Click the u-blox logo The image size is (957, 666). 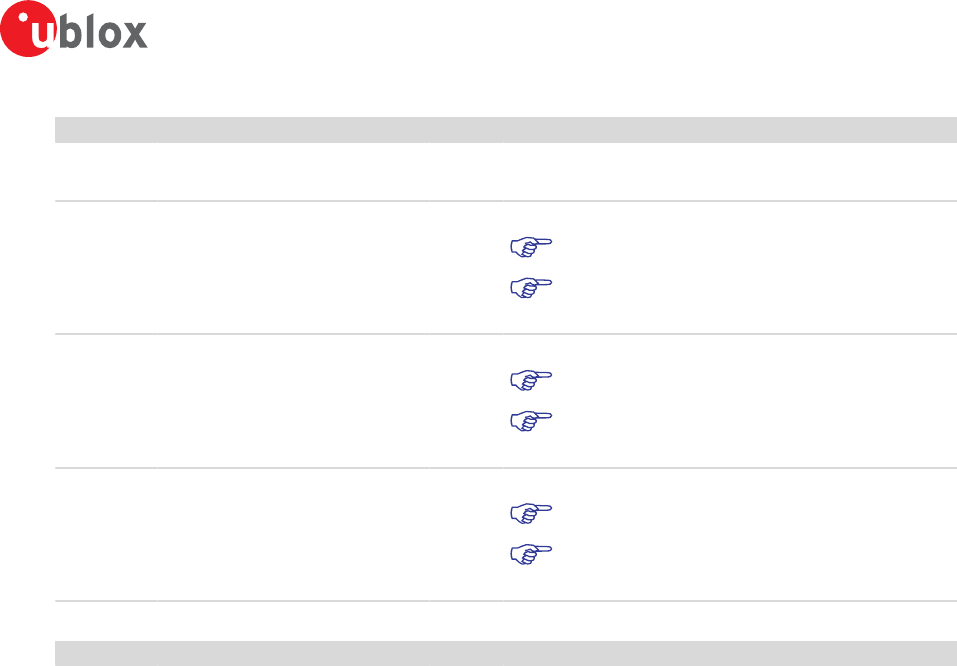coord(74,29)
